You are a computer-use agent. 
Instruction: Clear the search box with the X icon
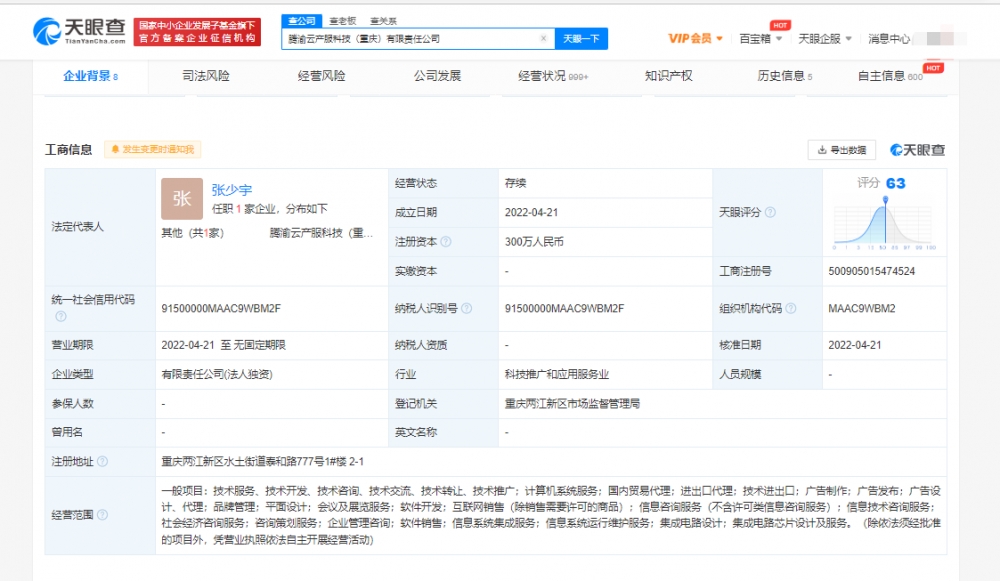543,38
